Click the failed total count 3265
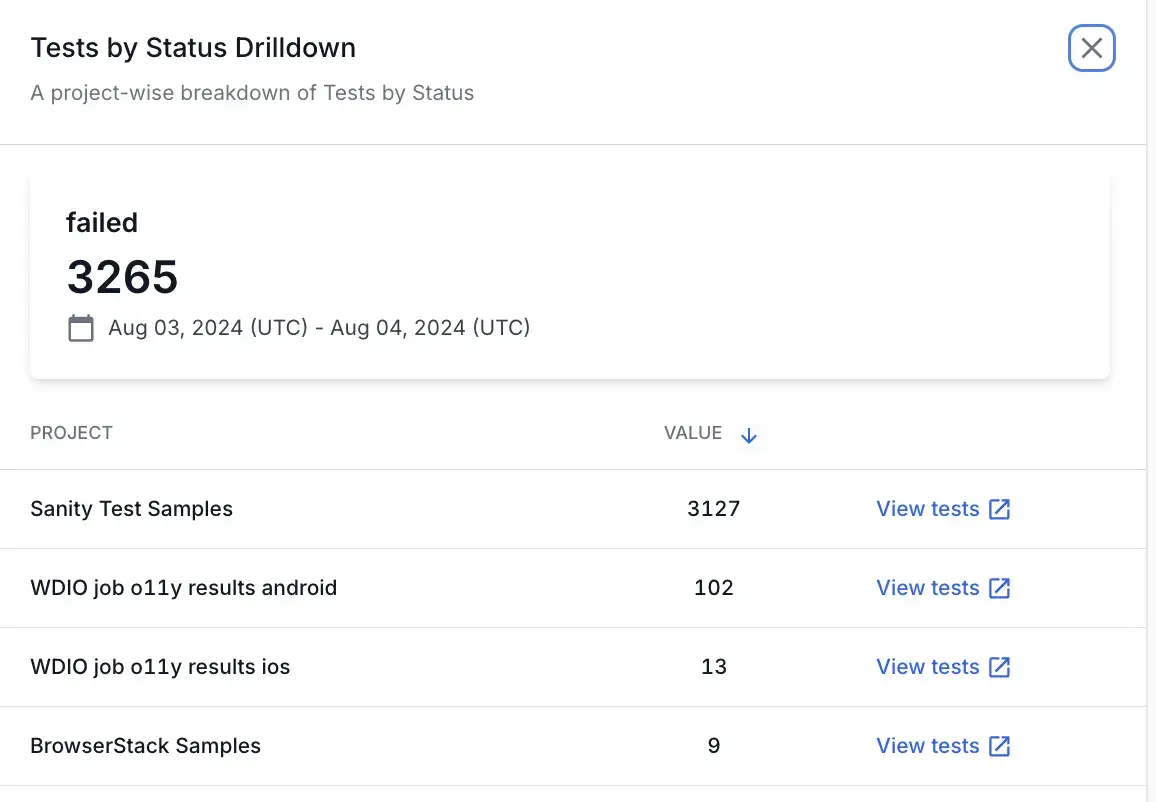This screenshot has width=1156, height=802. click(x=122, y=277)
